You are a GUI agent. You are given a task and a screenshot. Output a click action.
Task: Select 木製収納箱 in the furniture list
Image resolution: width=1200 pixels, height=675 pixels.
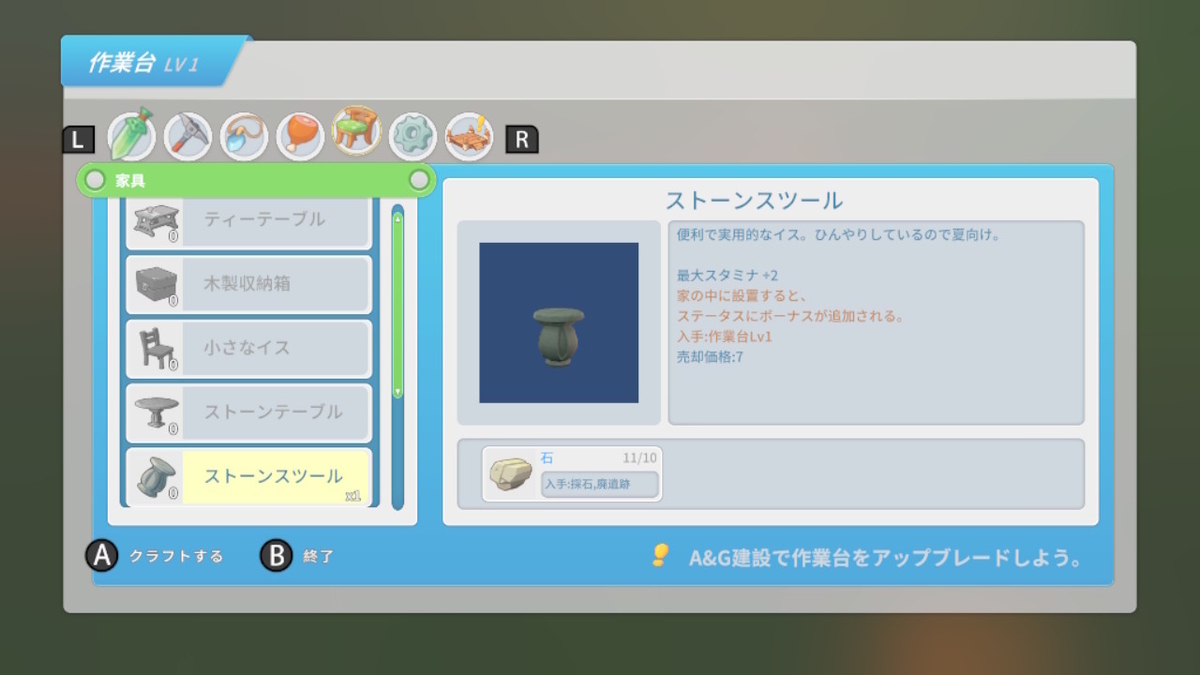(248, 283)
